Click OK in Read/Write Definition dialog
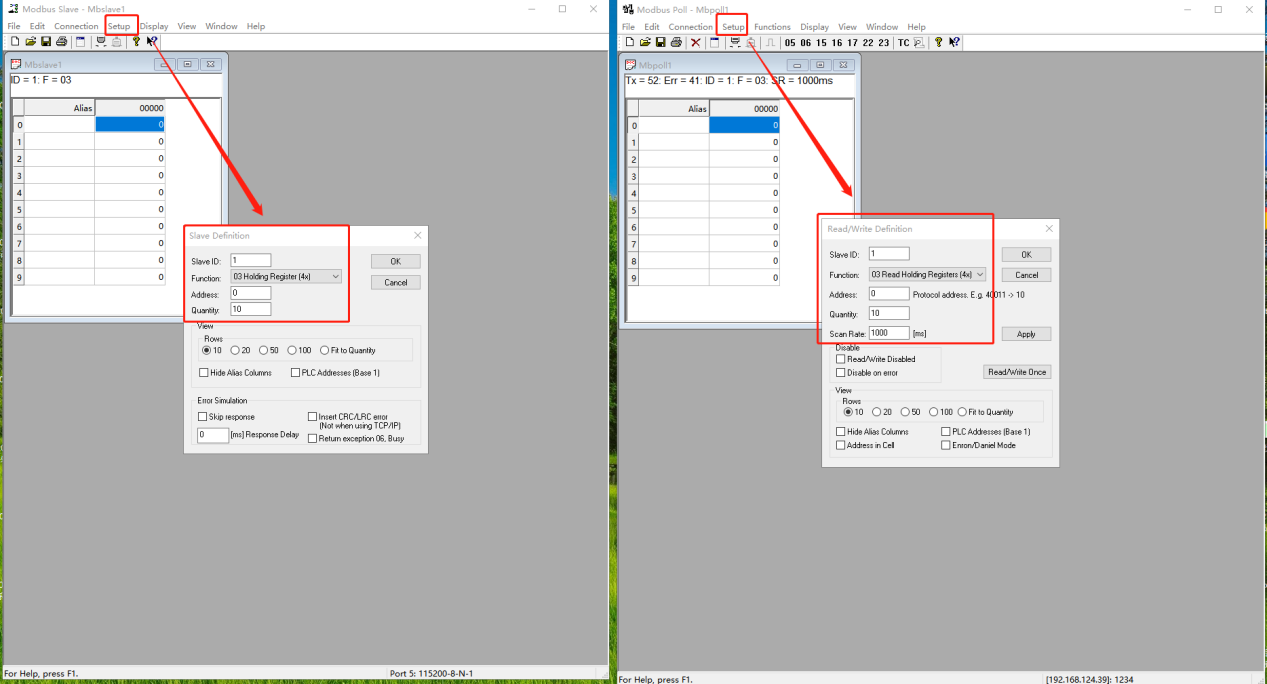 click(x=1026, y=254)
